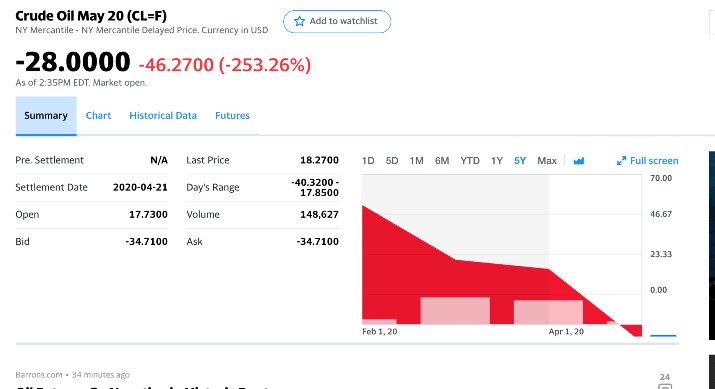This screenshot has height=389, width=715.
Task: Set chart range to 1Y
Action: (x=497, y=161)
